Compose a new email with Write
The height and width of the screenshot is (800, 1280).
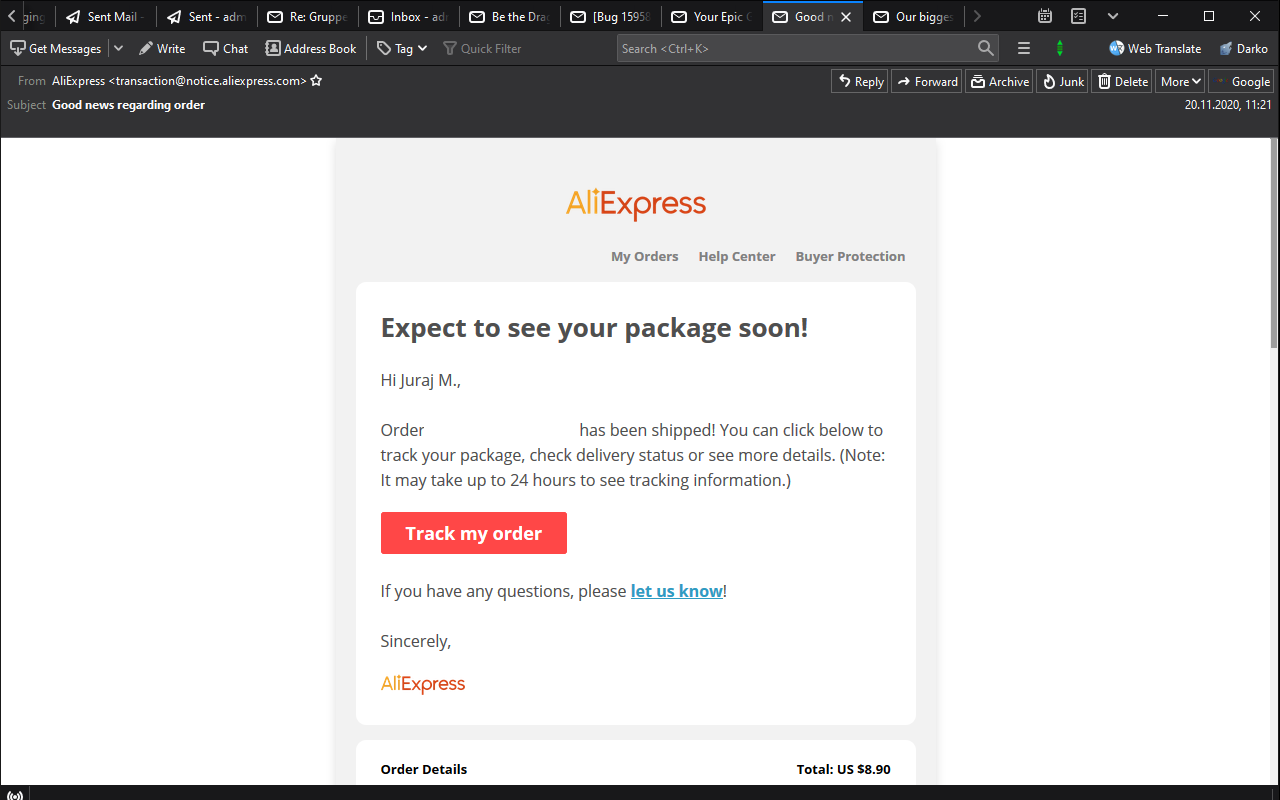162,48
